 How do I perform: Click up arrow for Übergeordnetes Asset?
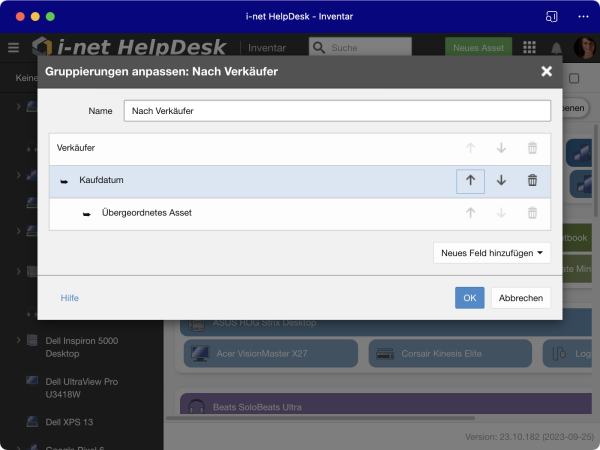click(x=470, y=213)
